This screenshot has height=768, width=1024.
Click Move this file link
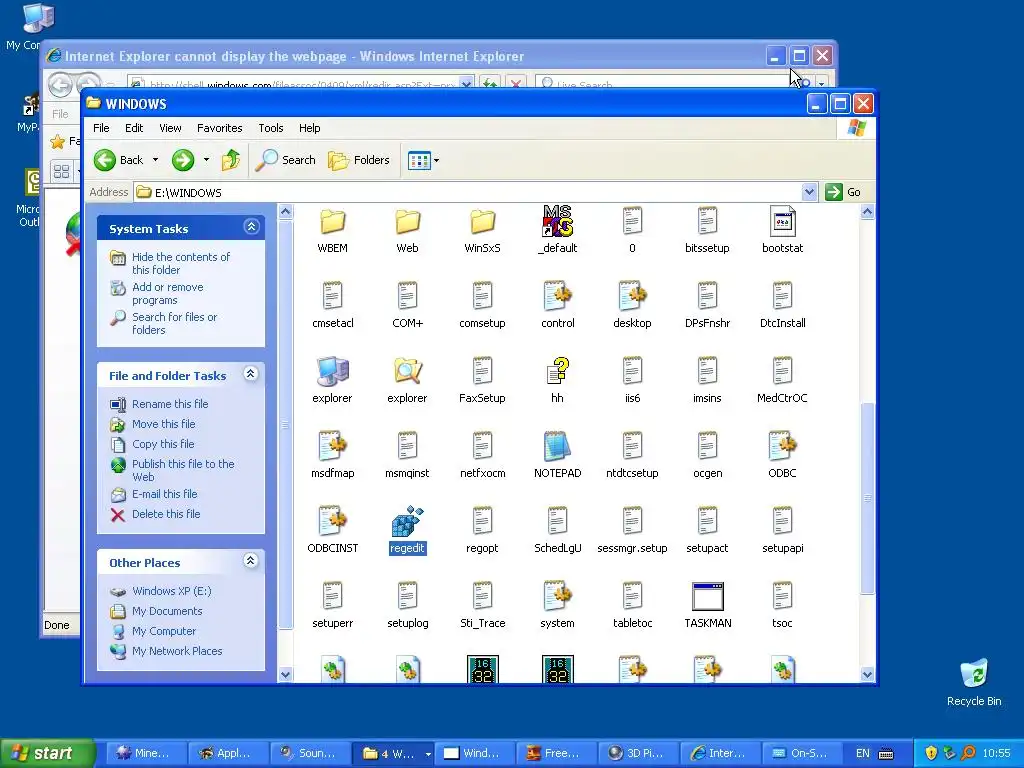pos(163,424)
